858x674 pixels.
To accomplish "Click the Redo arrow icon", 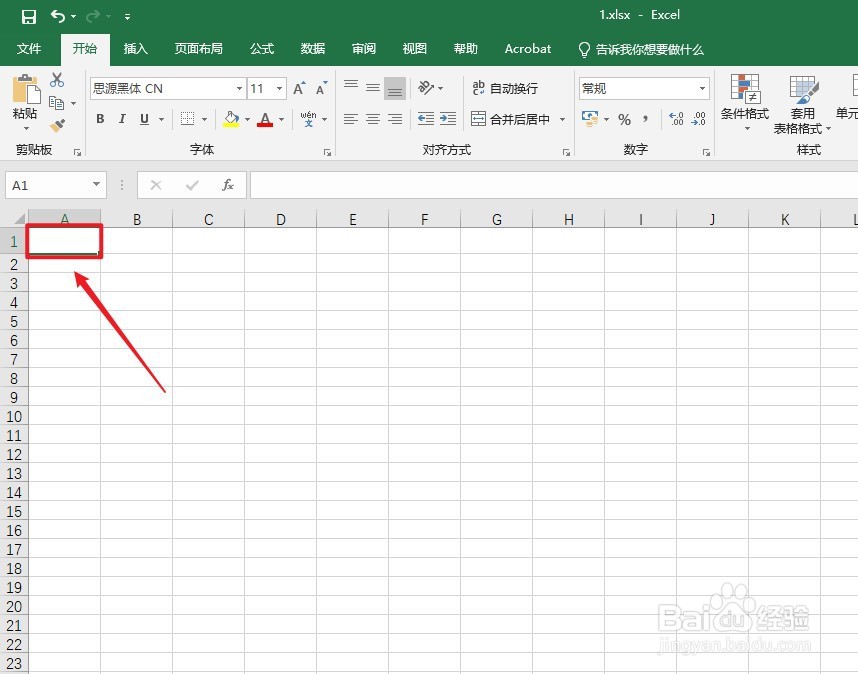I will tap(93, 16).
